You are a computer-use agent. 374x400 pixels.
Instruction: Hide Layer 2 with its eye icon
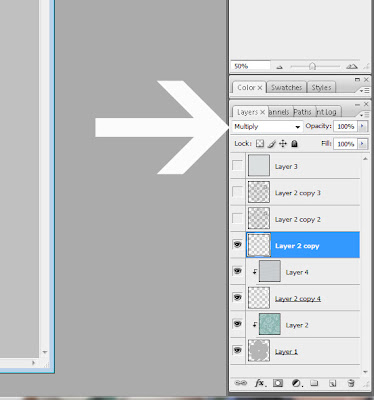[x=237, y=324]
